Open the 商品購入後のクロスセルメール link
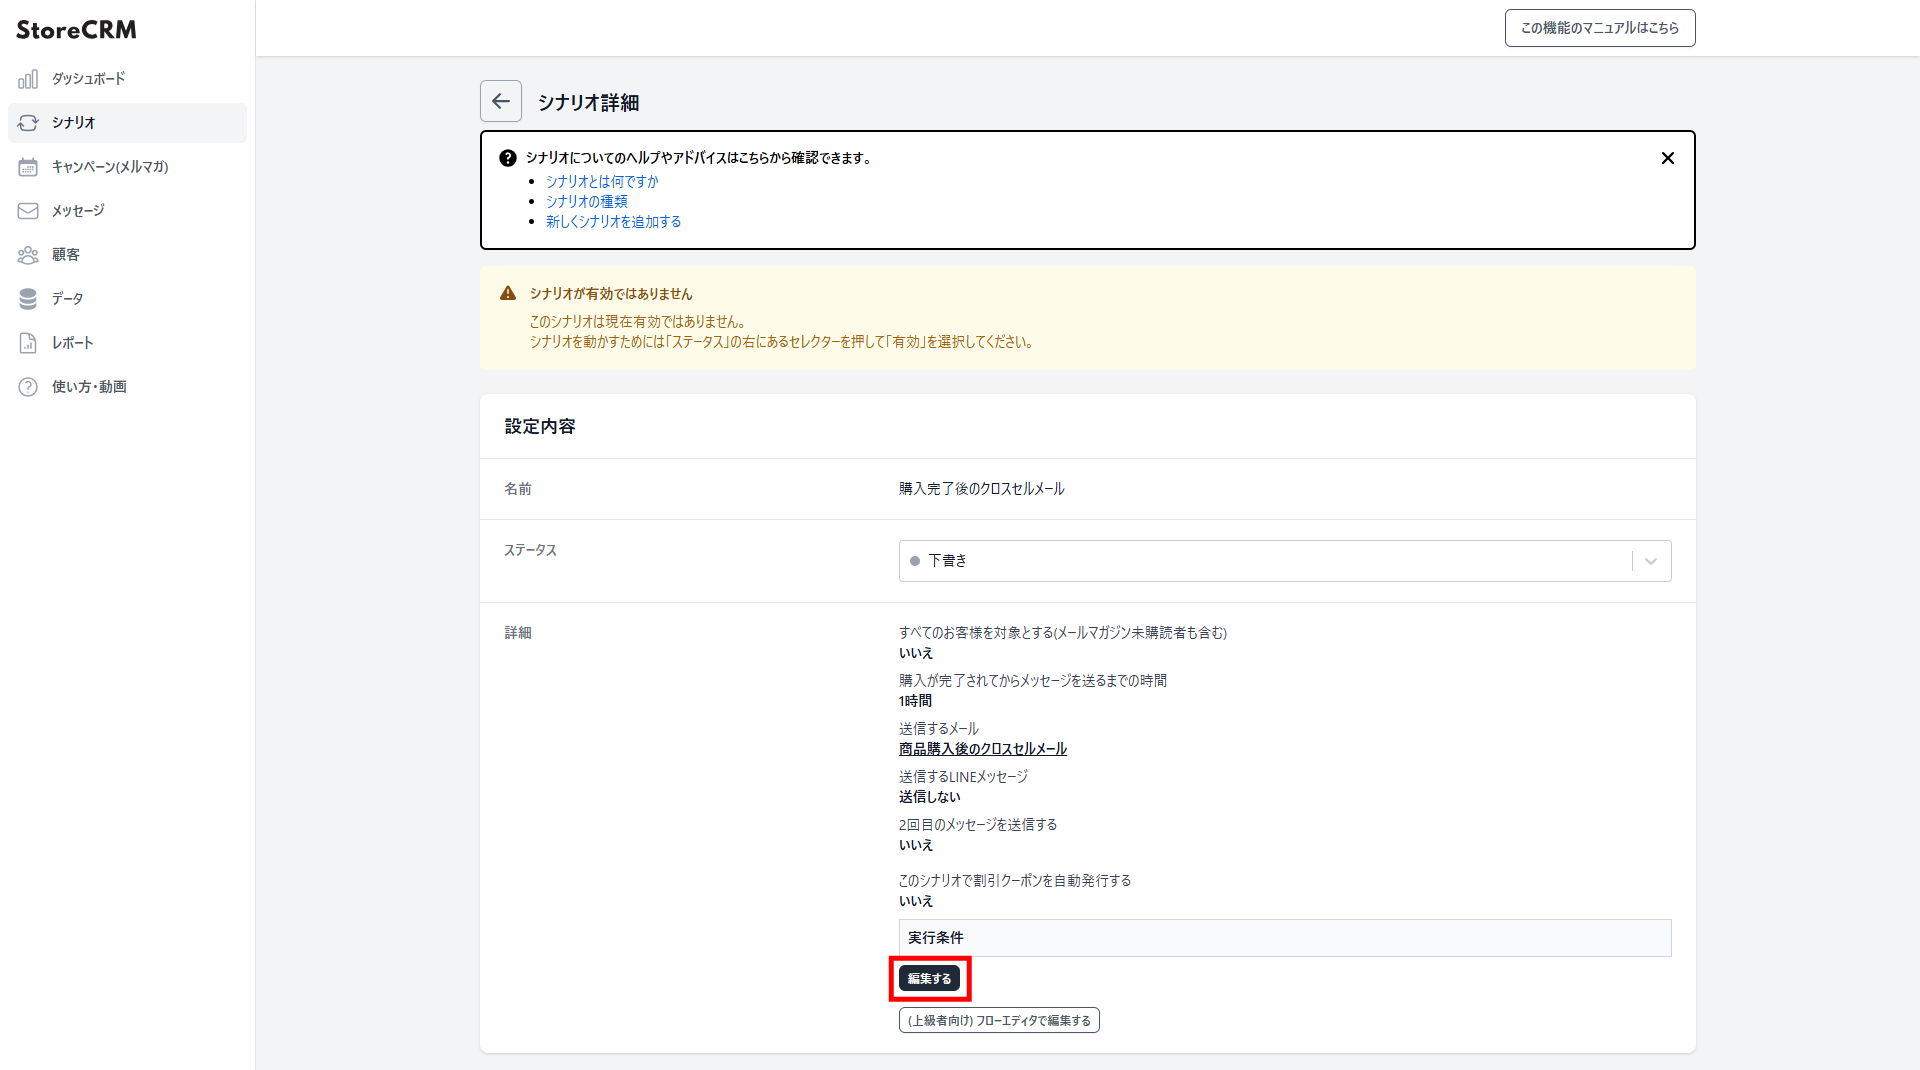Screen dimensions: 1920x1070 pos(982,749)
